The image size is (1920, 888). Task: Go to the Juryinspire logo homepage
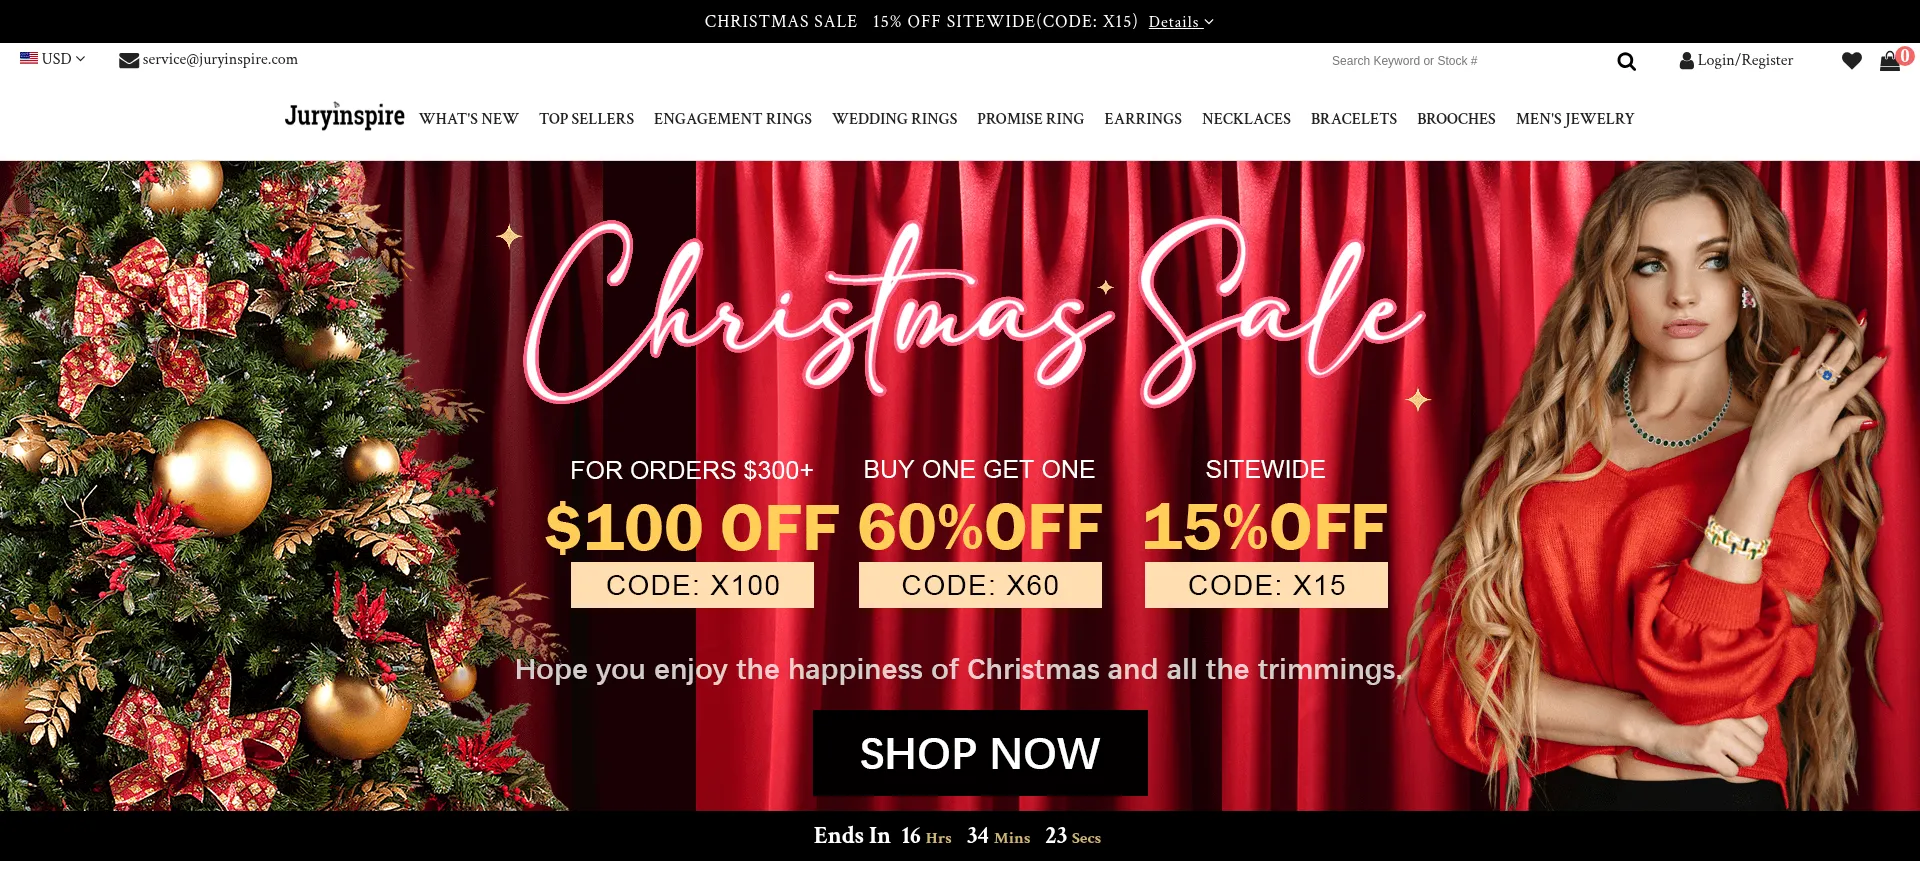coord(344,117)
